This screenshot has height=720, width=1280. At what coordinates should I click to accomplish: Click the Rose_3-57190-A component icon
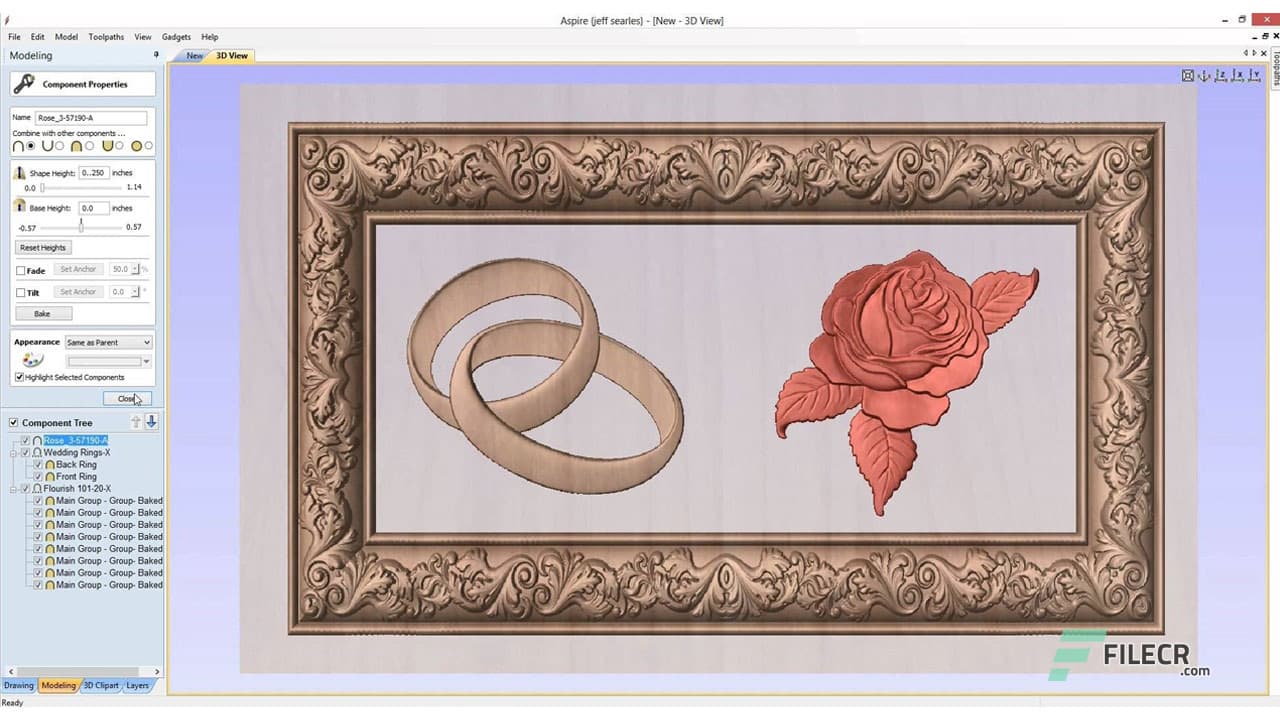tap(38, 440)
